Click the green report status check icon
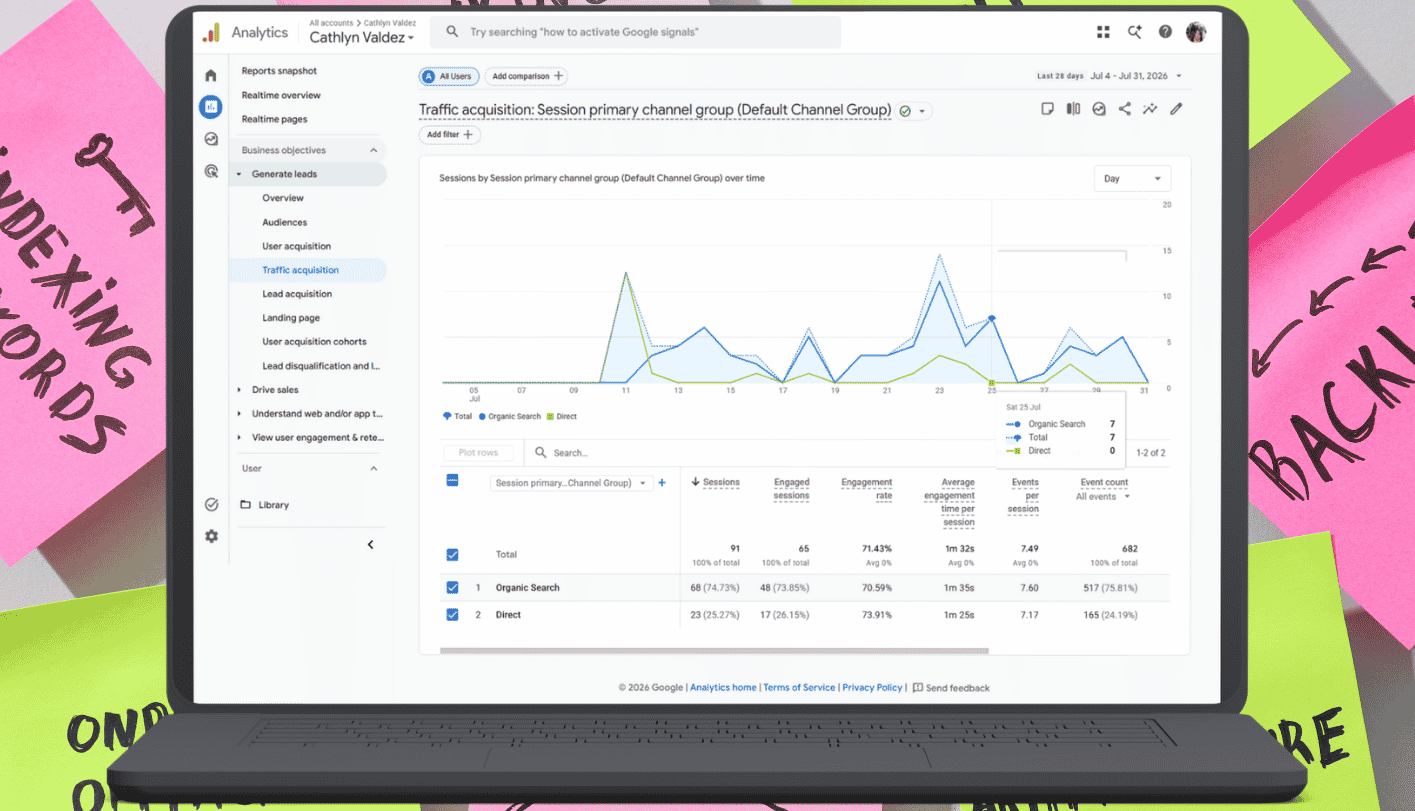This screenshot has width=1415, height=811. click(905, 111)
